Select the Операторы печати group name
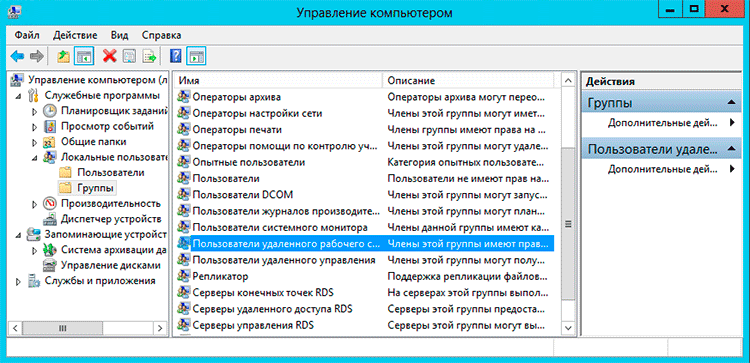The height and width of the screenshot is (363, 750). pyautogui.click(x=237, y=130)
